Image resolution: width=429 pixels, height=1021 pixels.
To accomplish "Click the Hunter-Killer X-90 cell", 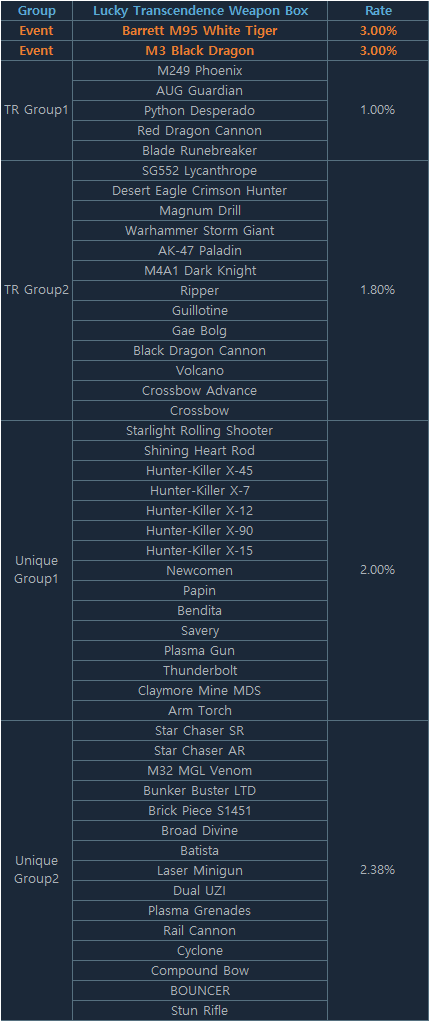I will [199, 531].
